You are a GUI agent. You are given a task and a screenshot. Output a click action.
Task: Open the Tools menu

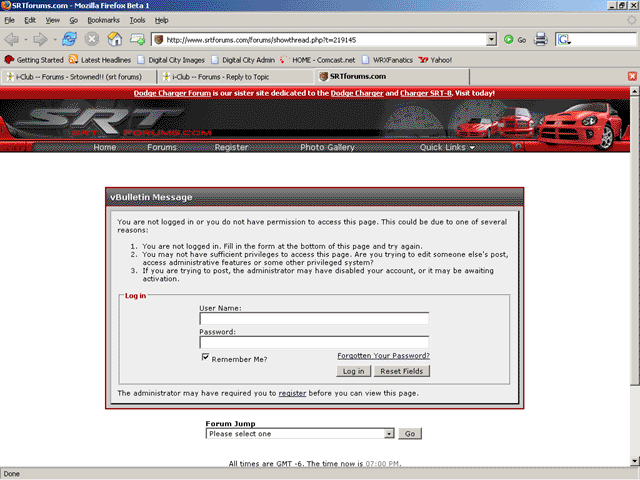(x=137, y=20)
